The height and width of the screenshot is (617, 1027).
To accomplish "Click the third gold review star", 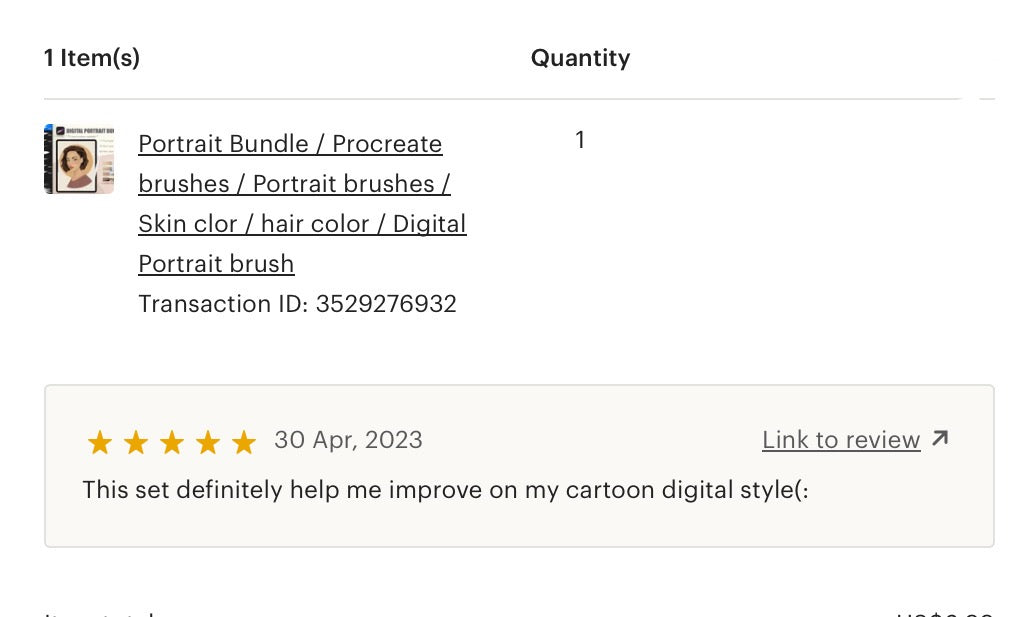I will 172,442.
